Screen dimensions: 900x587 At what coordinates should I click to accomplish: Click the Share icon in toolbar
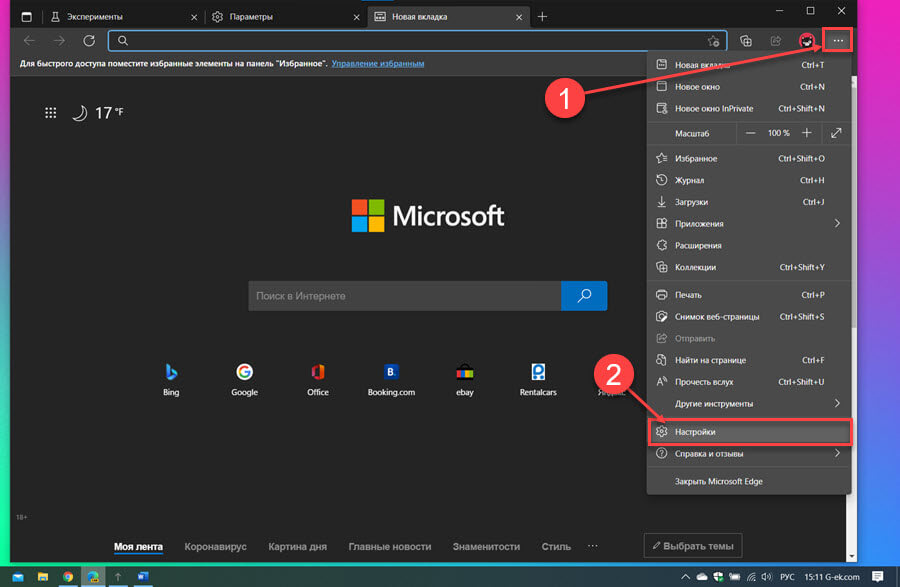(x=776, y=41)
